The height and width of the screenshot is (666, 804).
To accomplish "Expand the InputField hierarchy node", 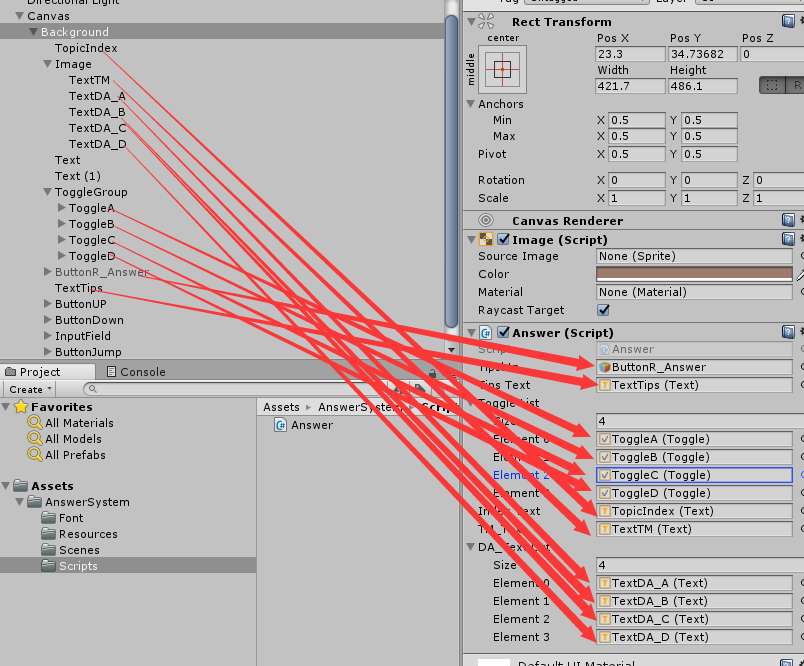I will point(48,335).
